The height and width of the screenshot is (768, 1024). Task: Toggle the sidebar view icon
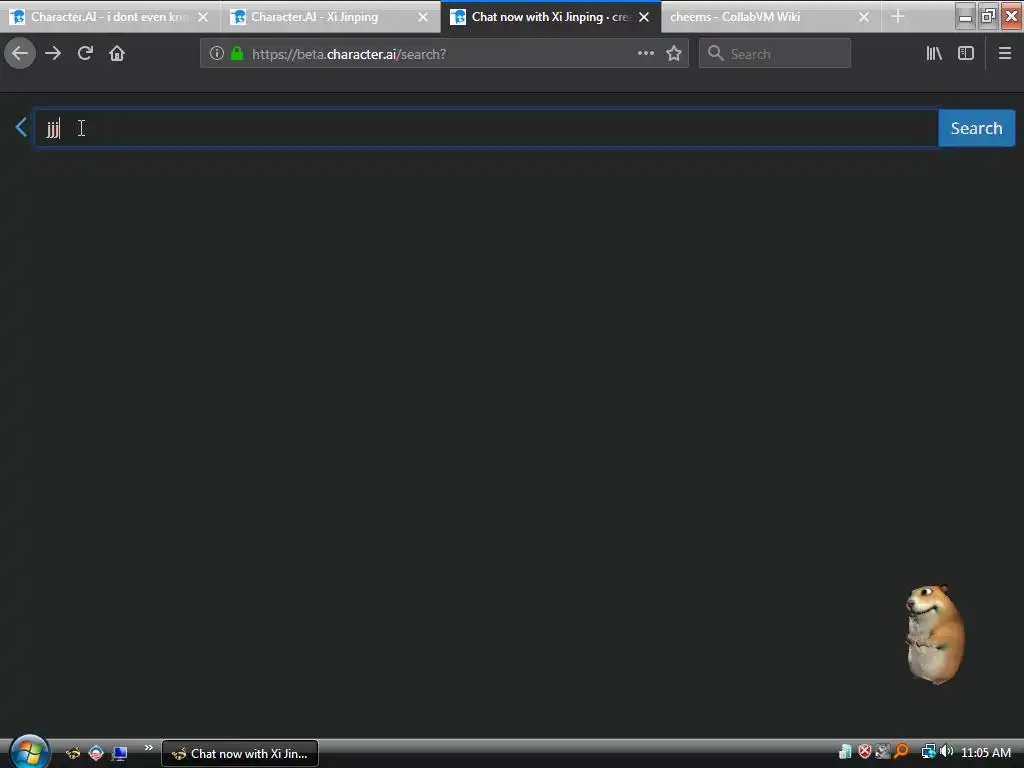click(966, 54)
